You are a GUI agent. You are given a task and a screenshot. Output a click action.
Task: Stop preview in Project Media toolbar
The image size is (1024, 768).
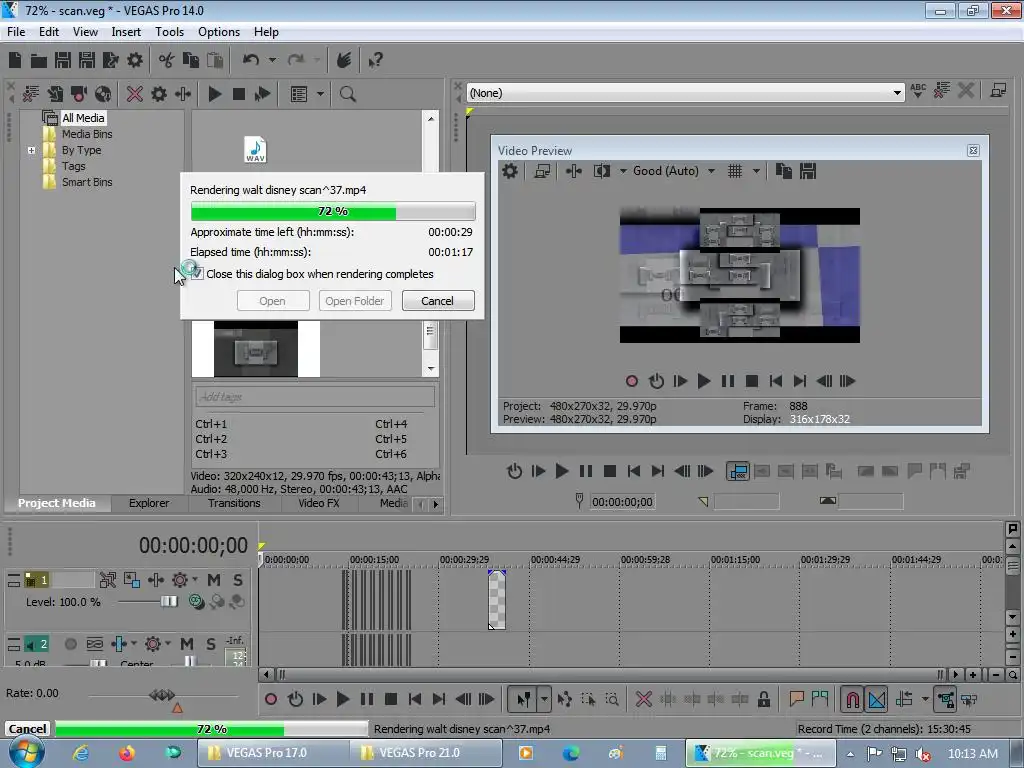(239, 94)
